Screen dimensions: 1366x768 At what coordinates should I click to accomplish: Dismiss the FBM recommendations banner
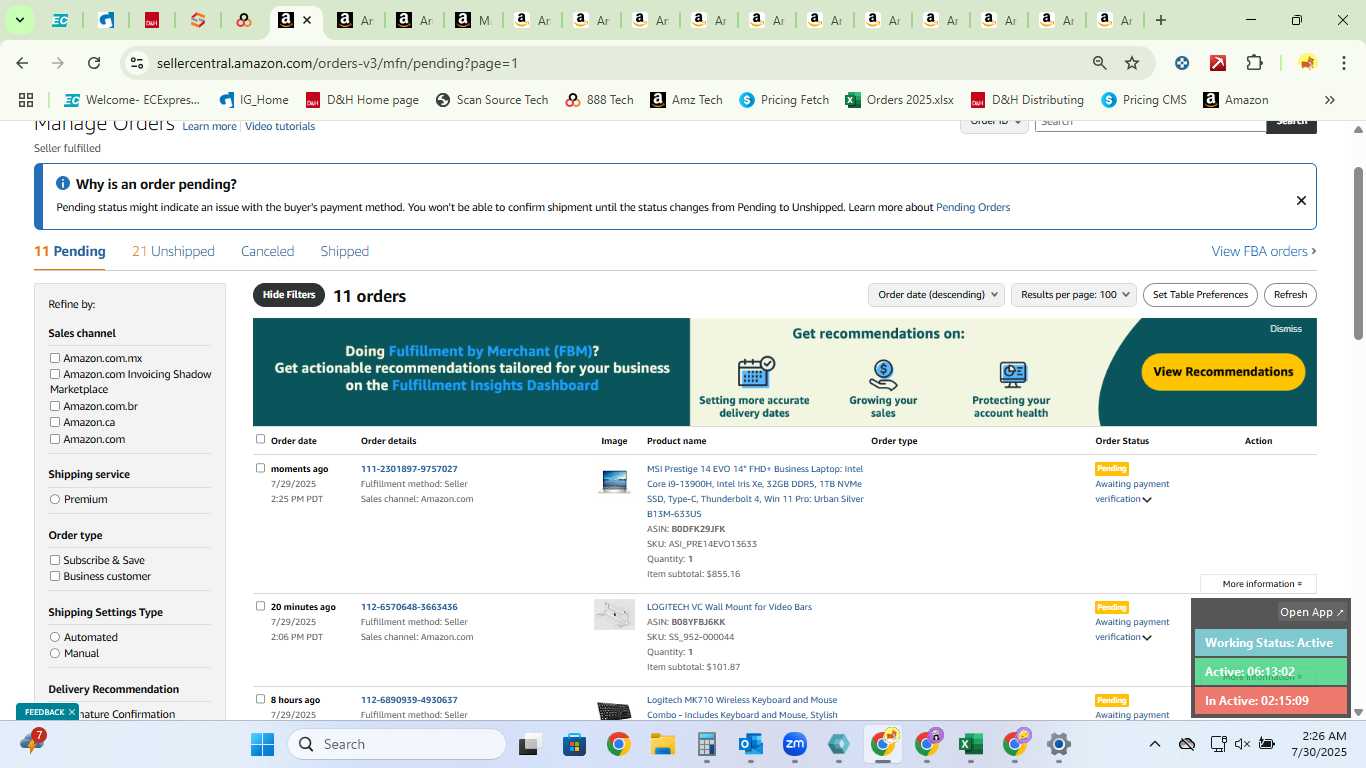(x=1286, y=328)
